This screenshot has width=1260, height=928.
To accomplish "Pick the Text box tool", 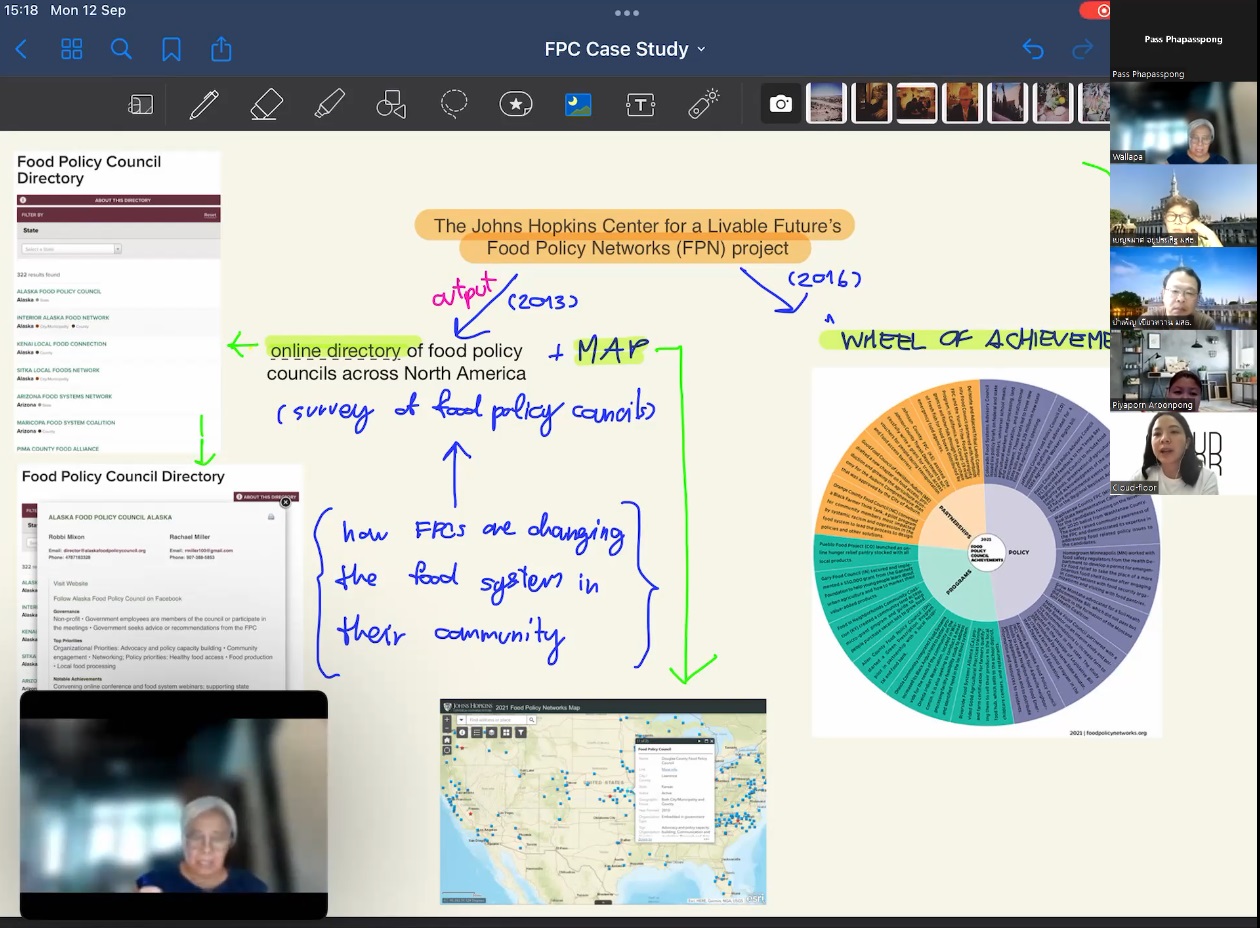I will click(640, 104).
